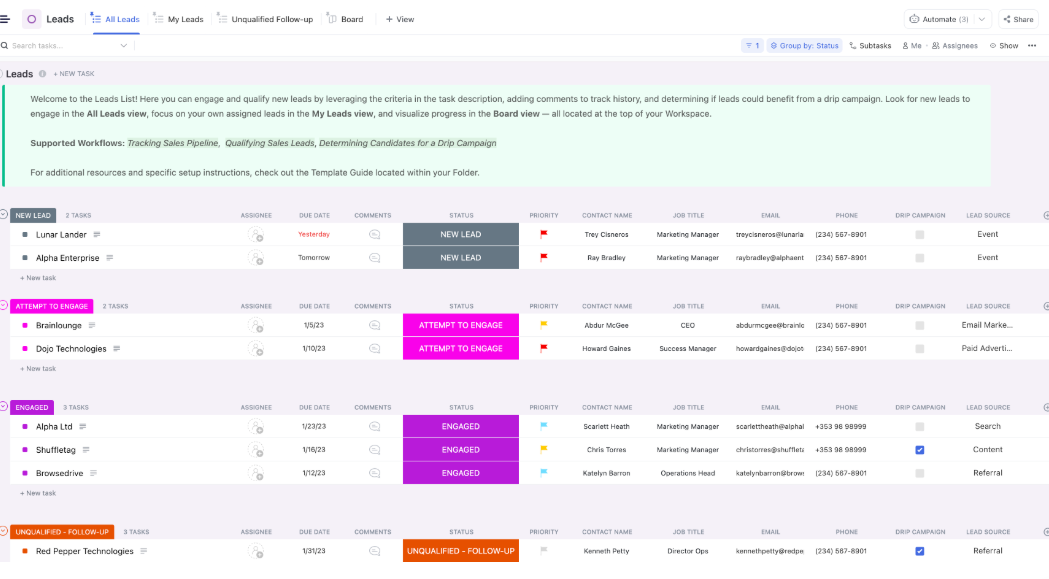The height and width of the screenshot is (579, 1049).
Task: Open Group by Status dropdown
Action: (804, 46)
